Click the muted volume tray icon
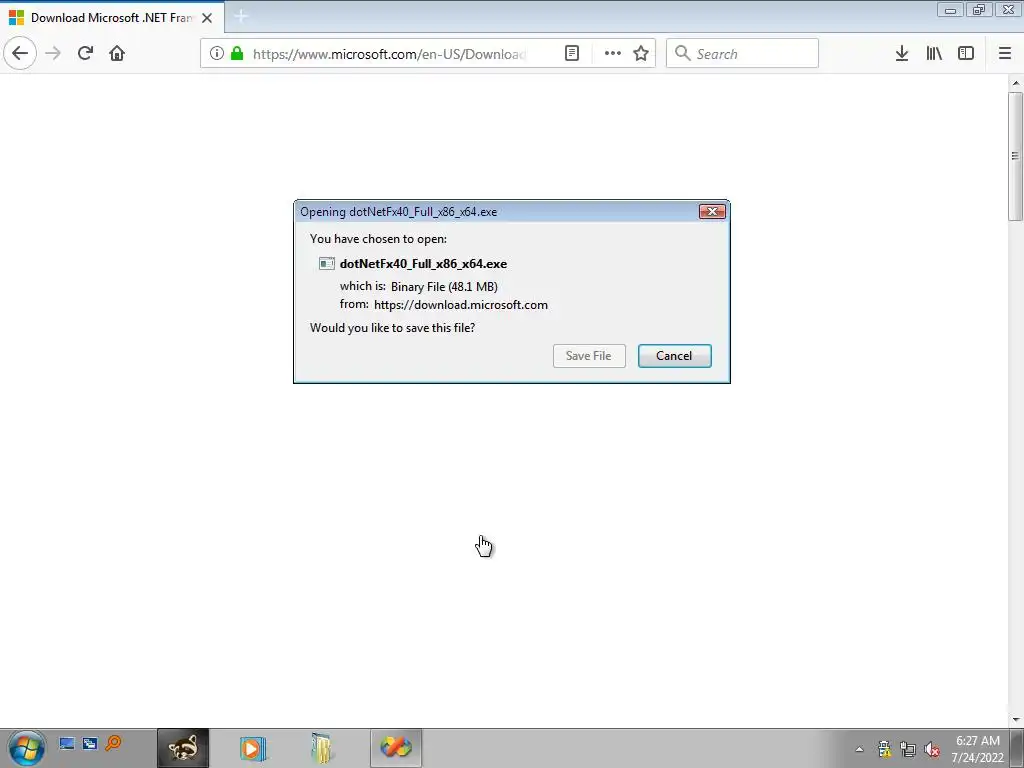The width and height of the screenshot is (1024, 768). click(932, 749)
